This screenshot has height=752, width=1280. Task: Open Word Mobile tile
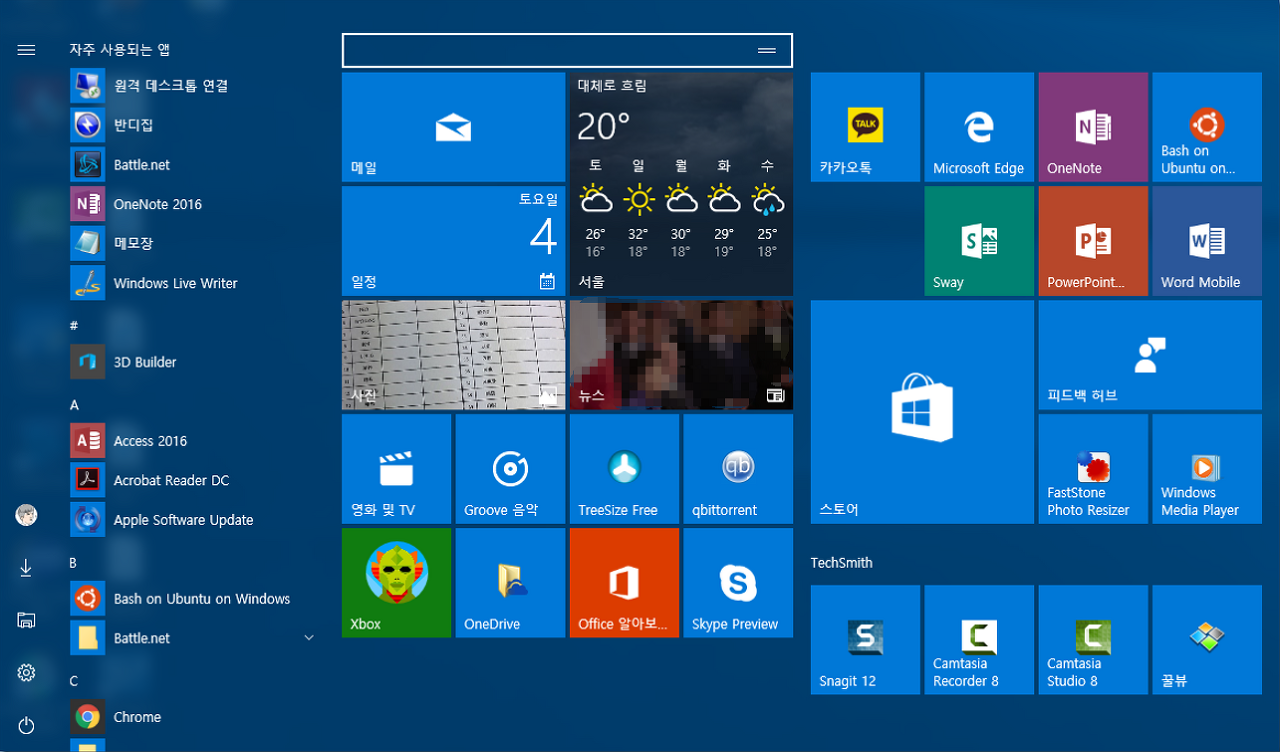tap(1207, 241)
